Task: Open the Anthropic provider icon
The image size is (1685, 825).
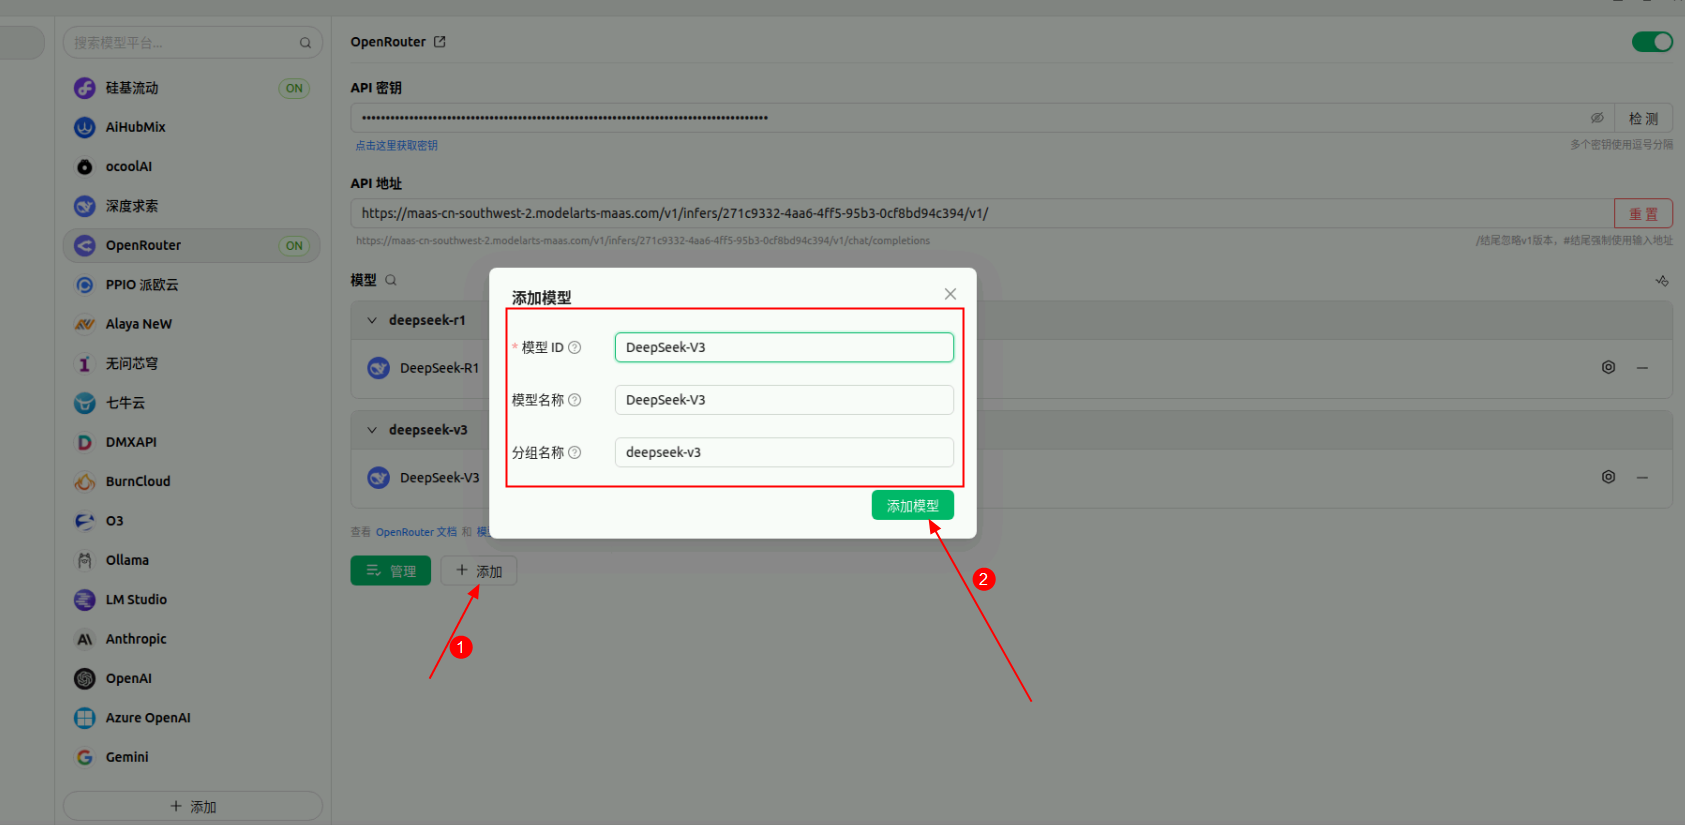Action: 85,639
